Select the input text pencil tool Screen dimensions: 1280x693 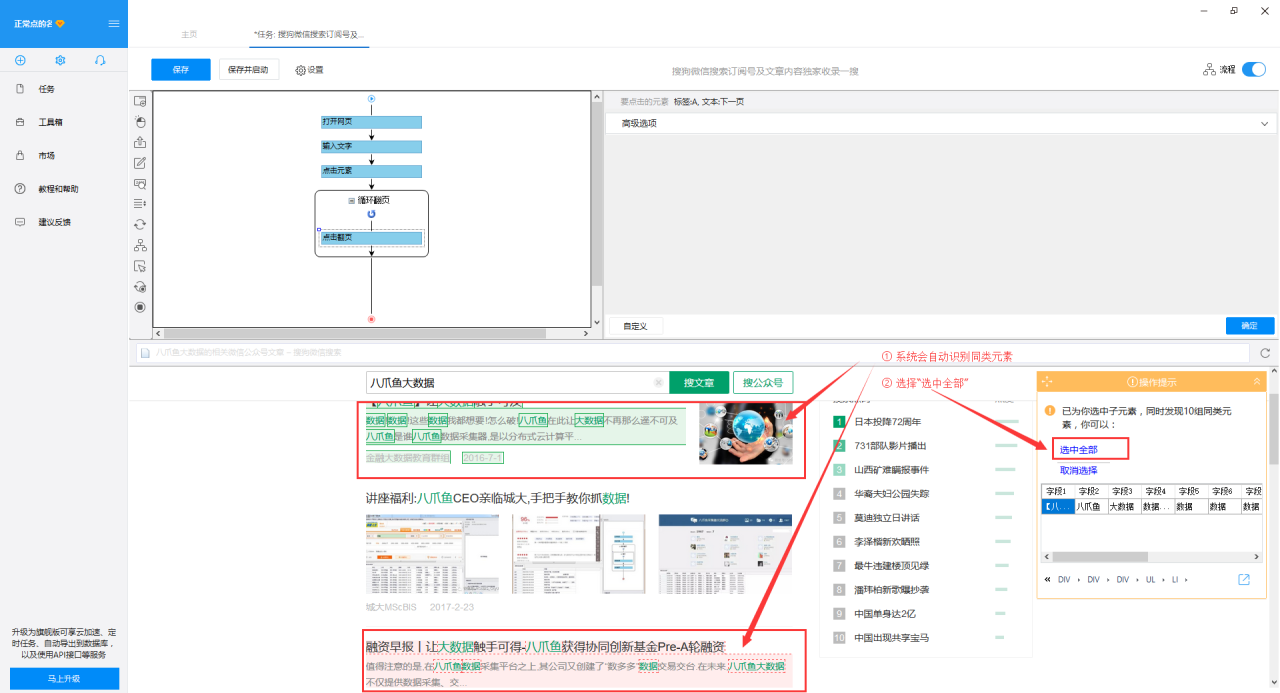pos(140,163)
